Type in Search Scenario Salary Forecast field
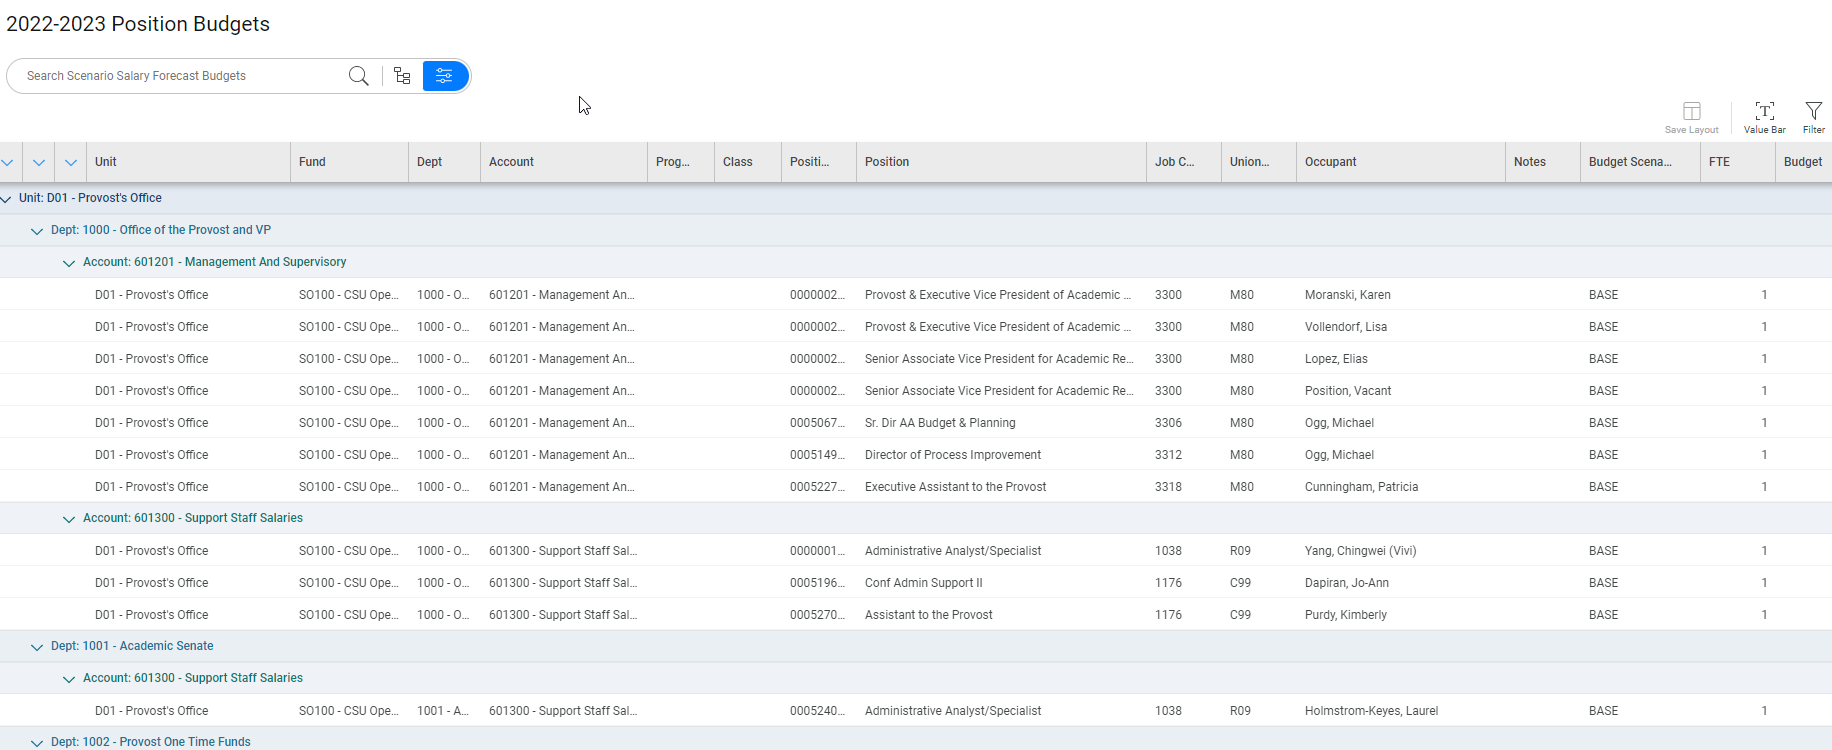This screenshot has height=750, width=1832. [x=180, y=76]
